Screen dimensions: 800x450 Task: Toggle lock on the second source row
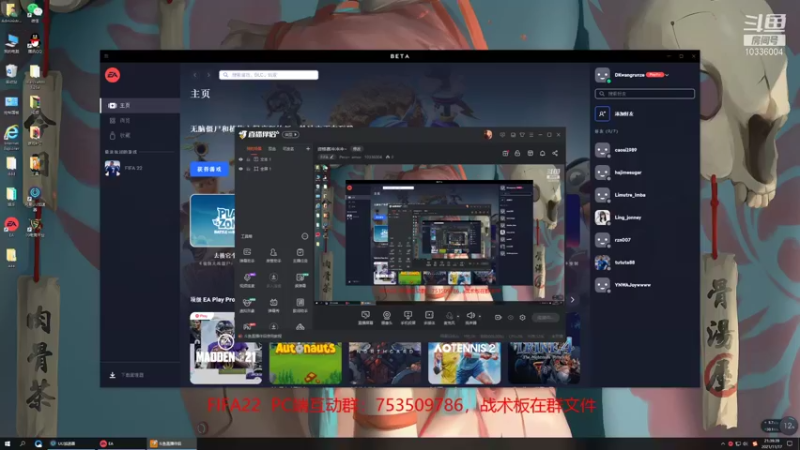pos(248,168)
